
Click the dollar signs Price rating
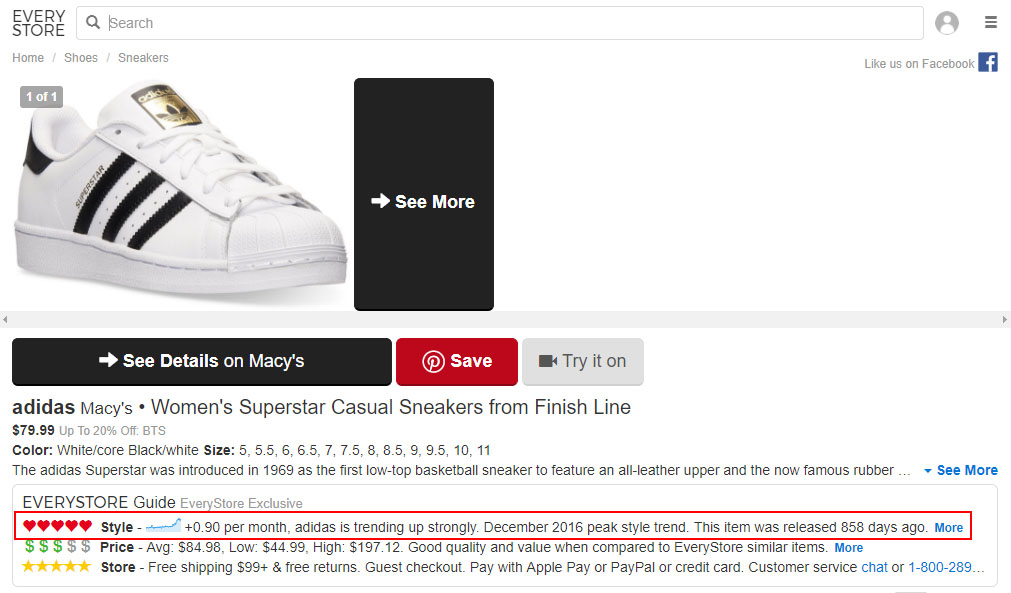57,547
